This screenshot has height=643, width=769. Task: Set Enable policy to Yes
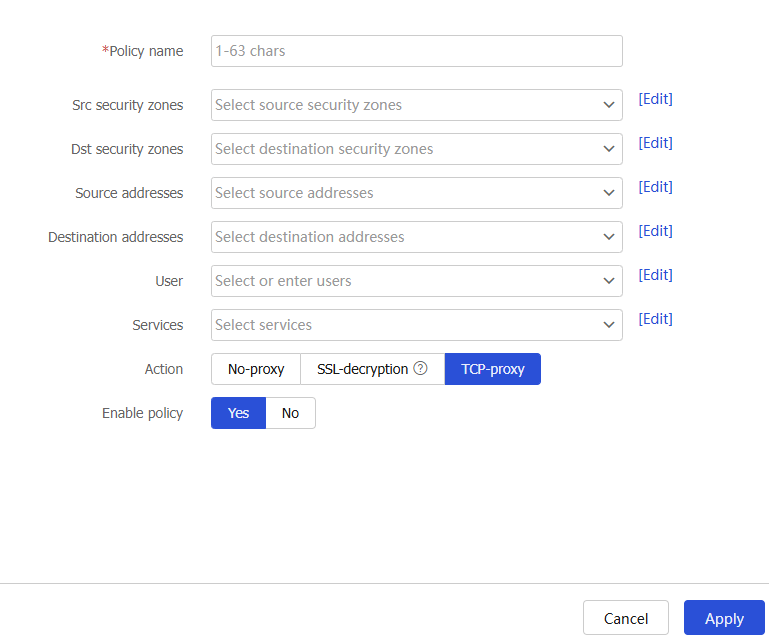click(238, 413)
